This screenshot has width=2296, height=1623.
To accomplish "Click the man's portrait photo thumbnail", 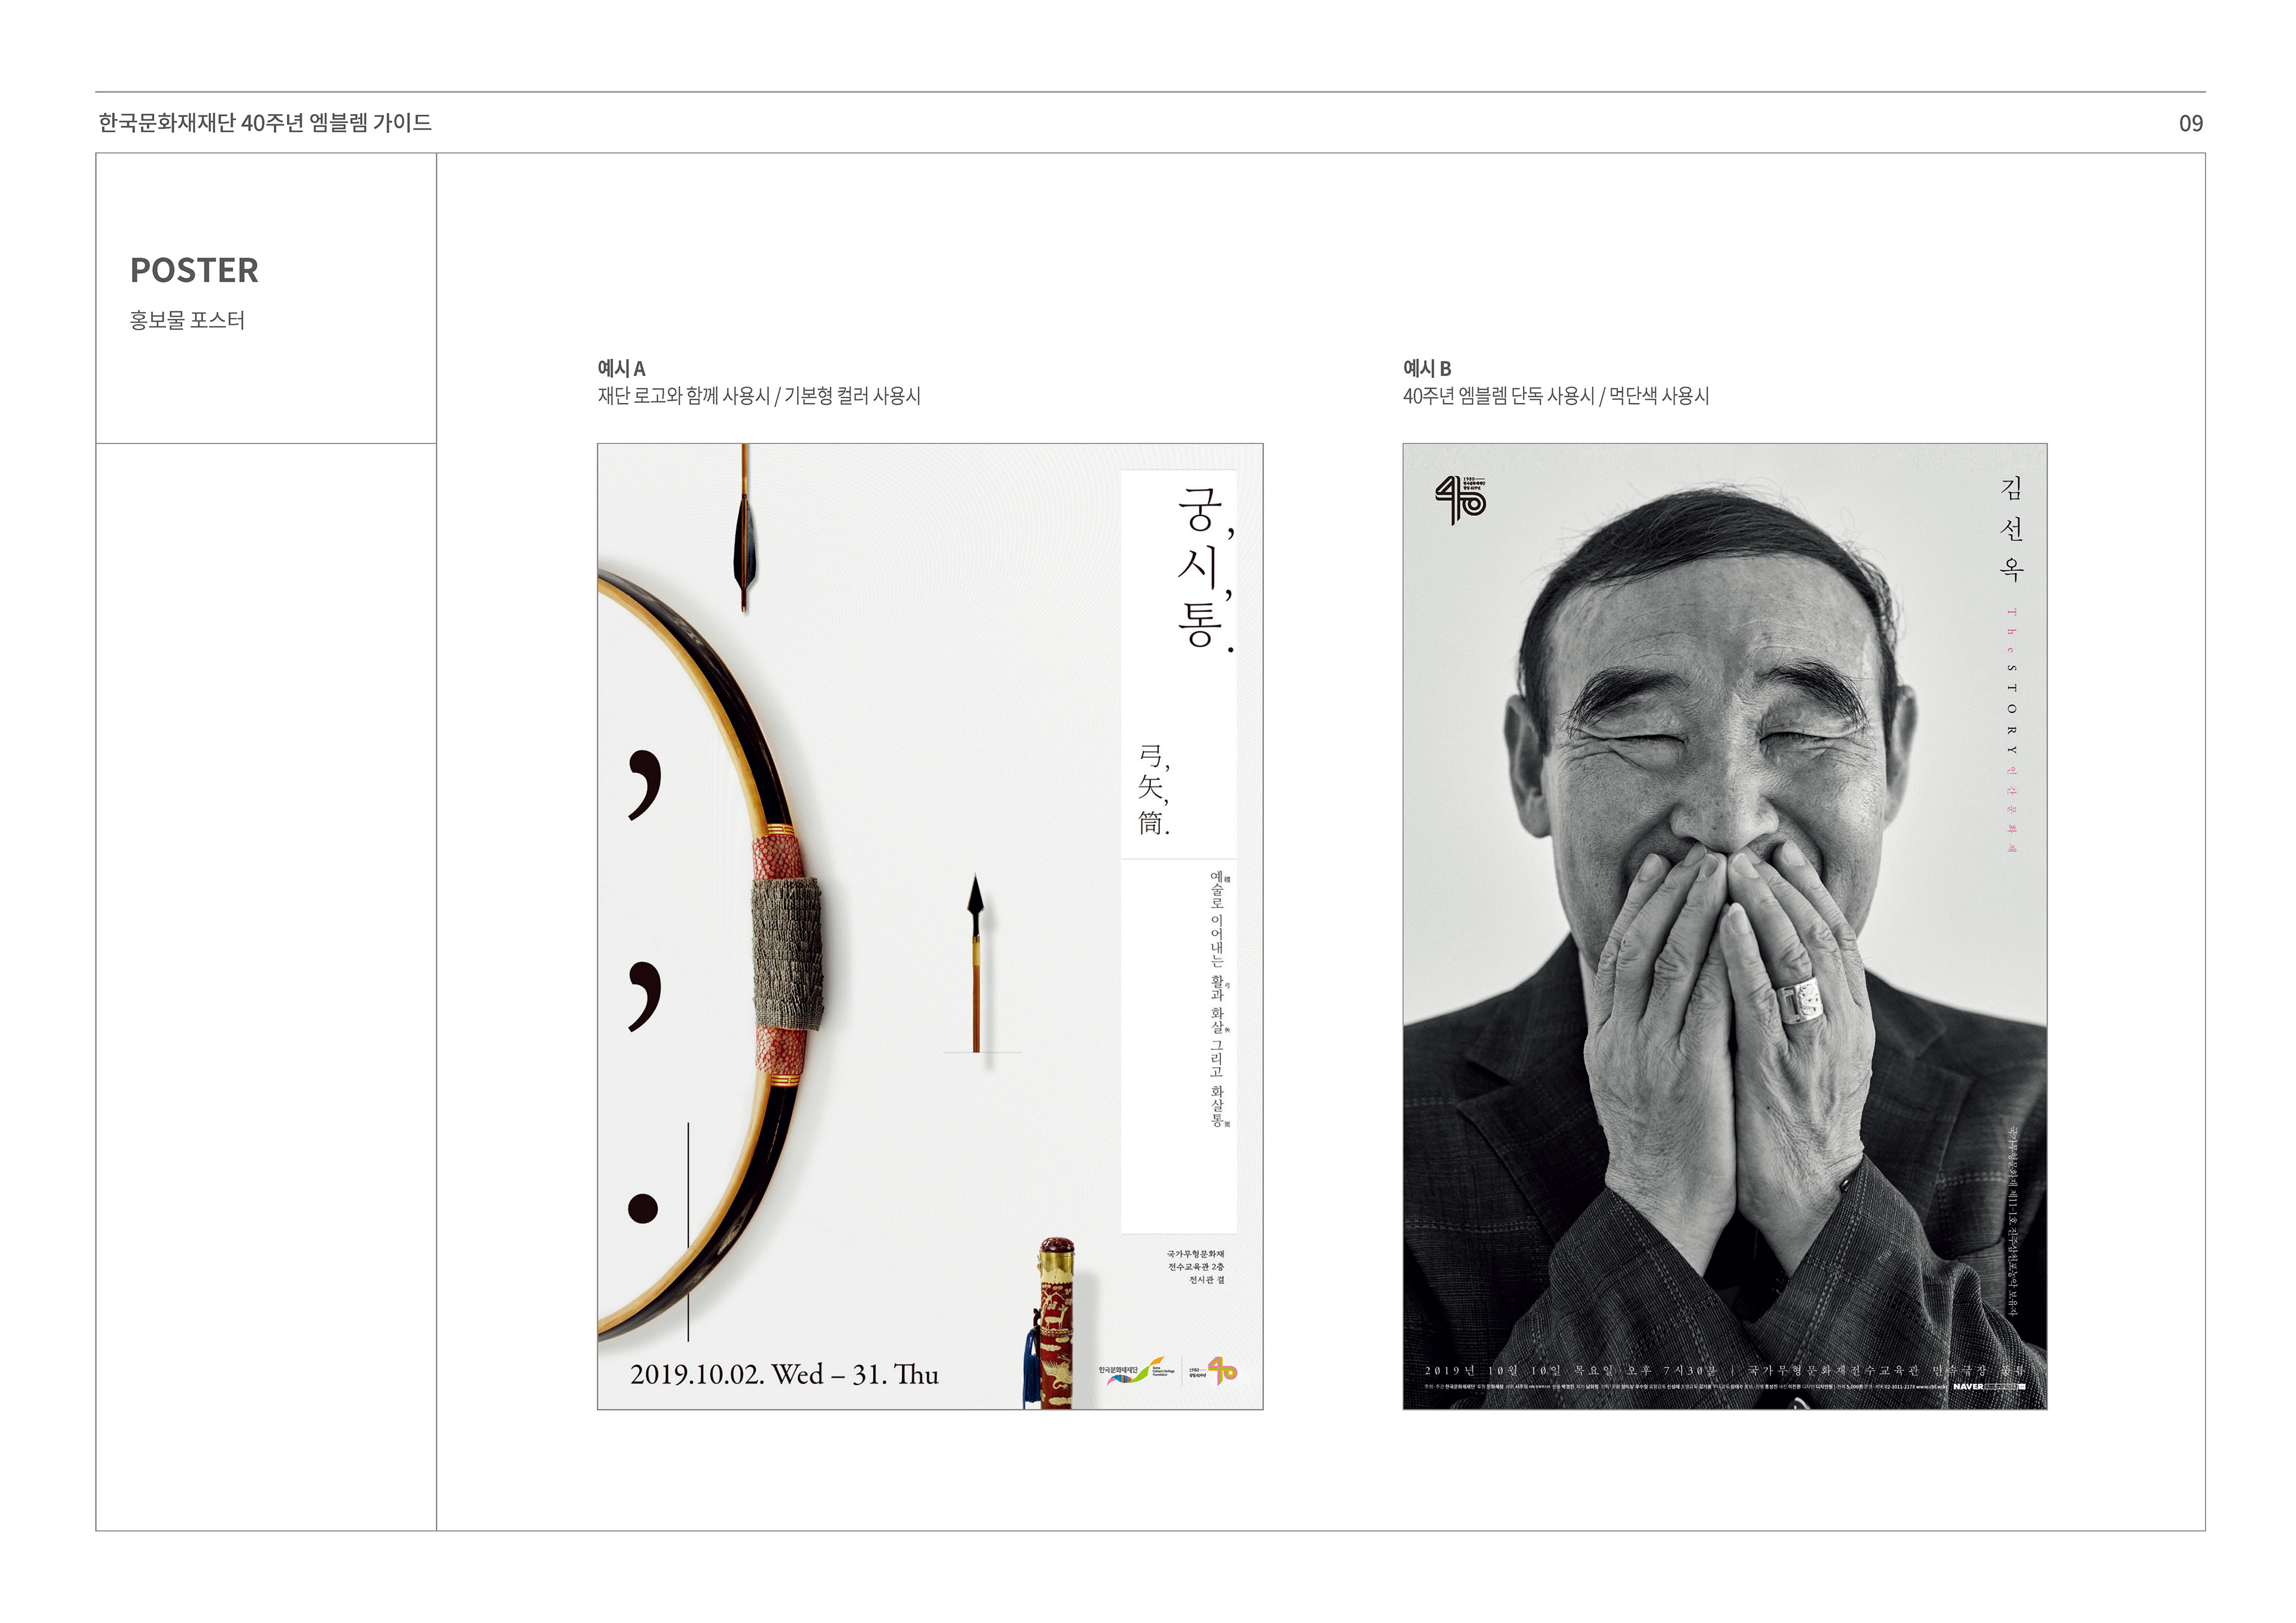I will click(x=1725, y=926).
